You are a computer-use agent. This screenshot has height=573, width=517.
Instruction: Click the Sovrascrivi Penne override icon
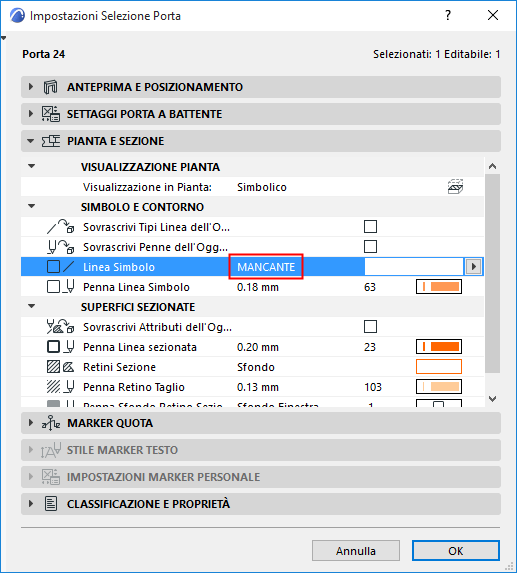(x=61, y=247)
